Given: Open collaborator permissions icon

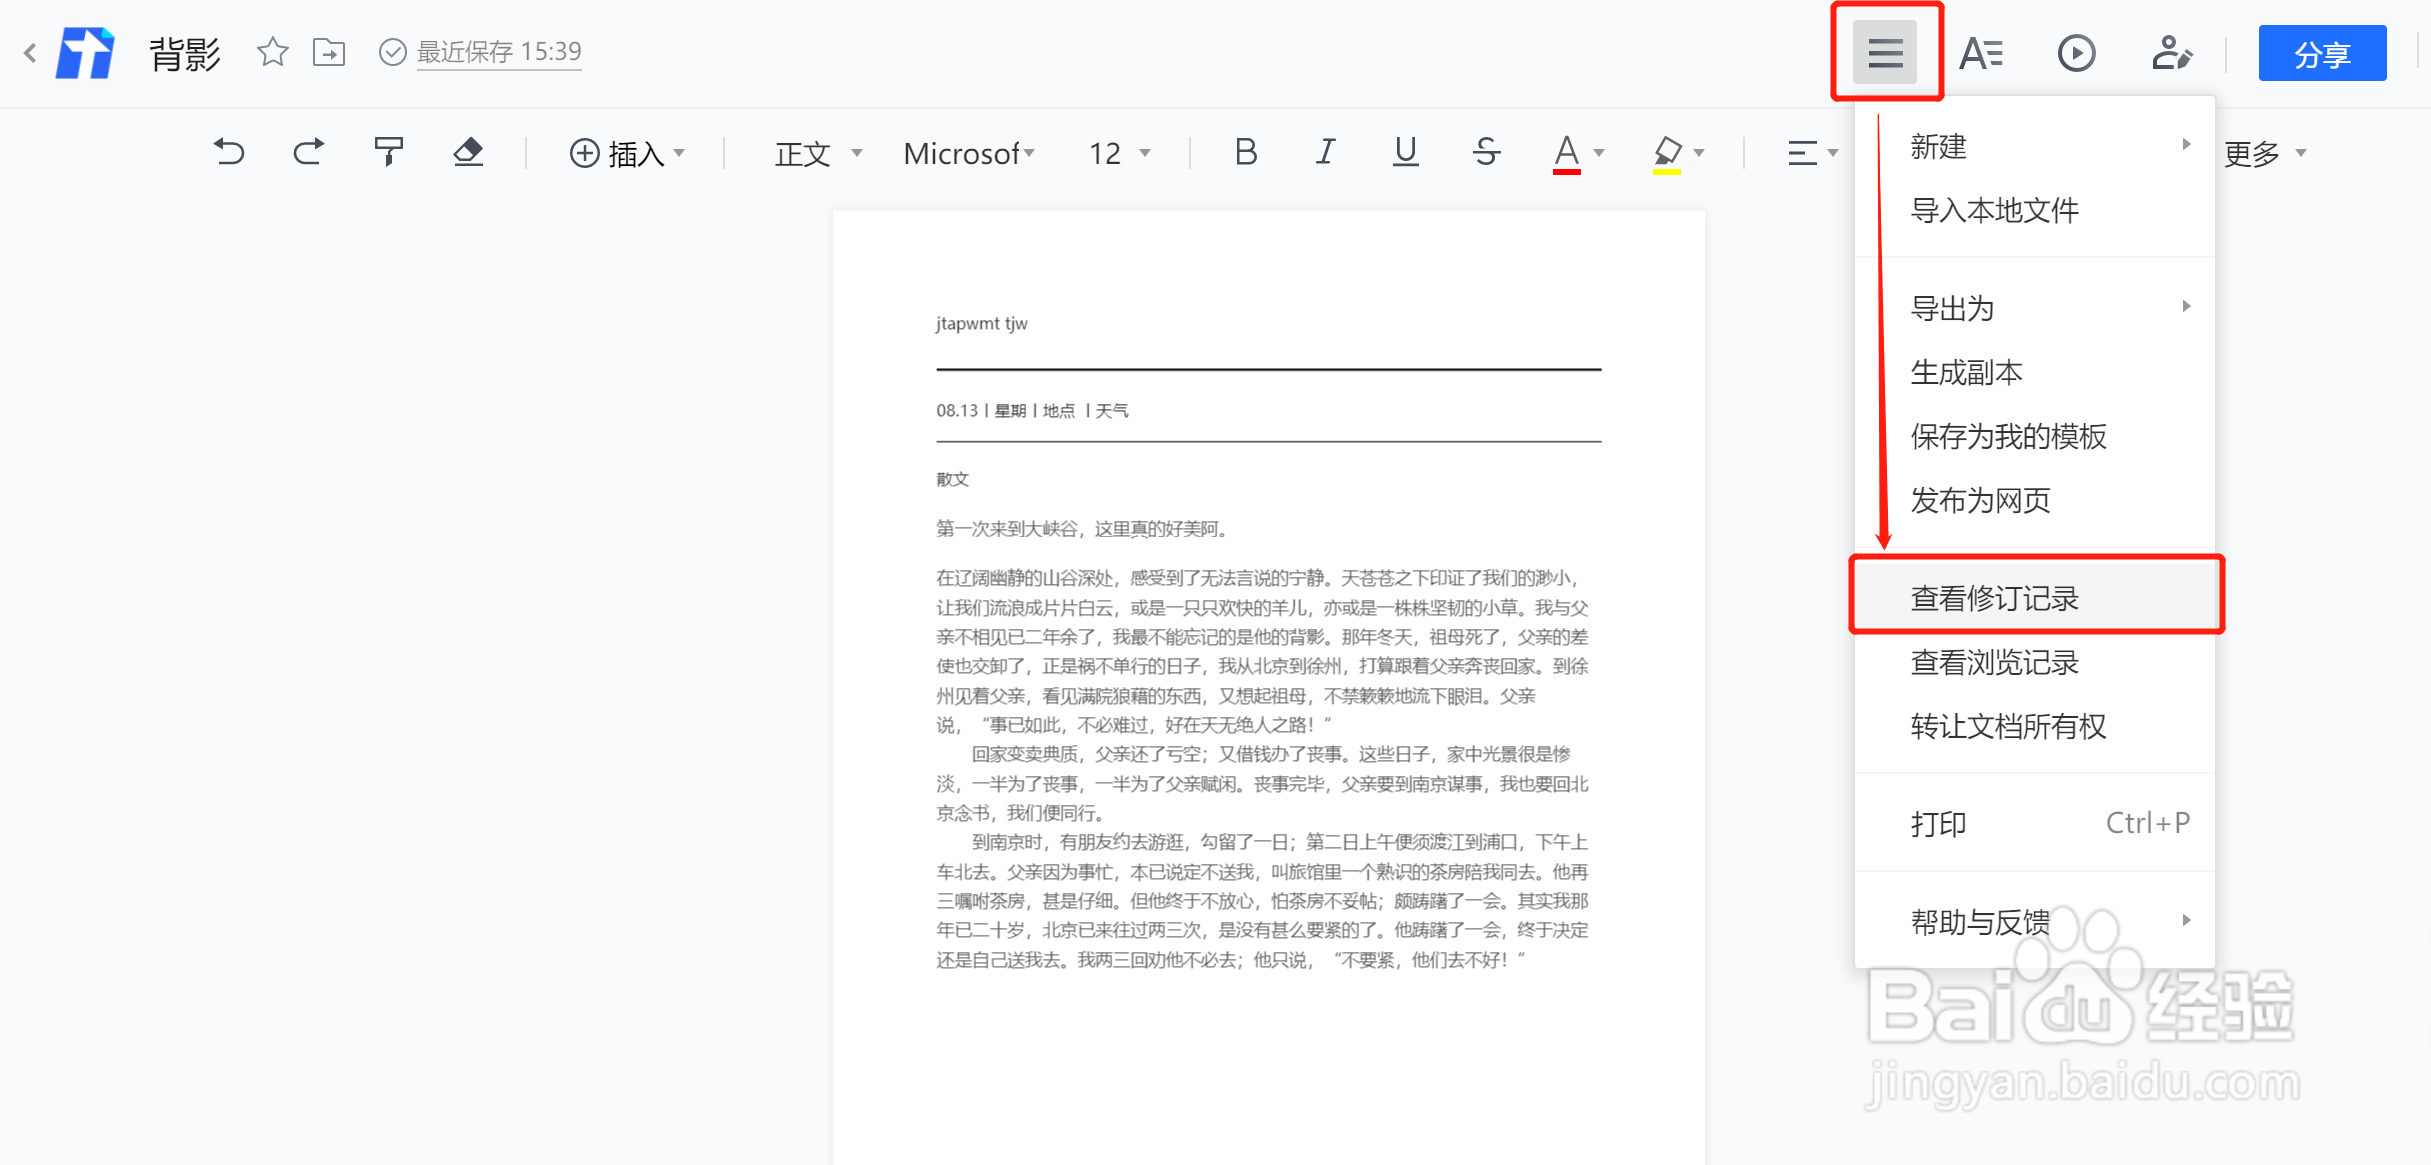Looking at the screenshot, I should coord(2172,52).
